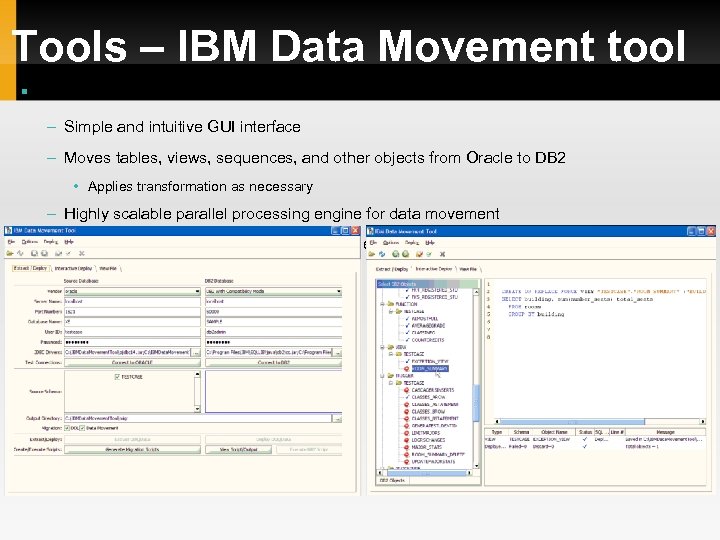Viewport: 720px width, 540px height.
Task: Open the File menu in the left window
Action: pyautogui.click(x=11, y=242)
